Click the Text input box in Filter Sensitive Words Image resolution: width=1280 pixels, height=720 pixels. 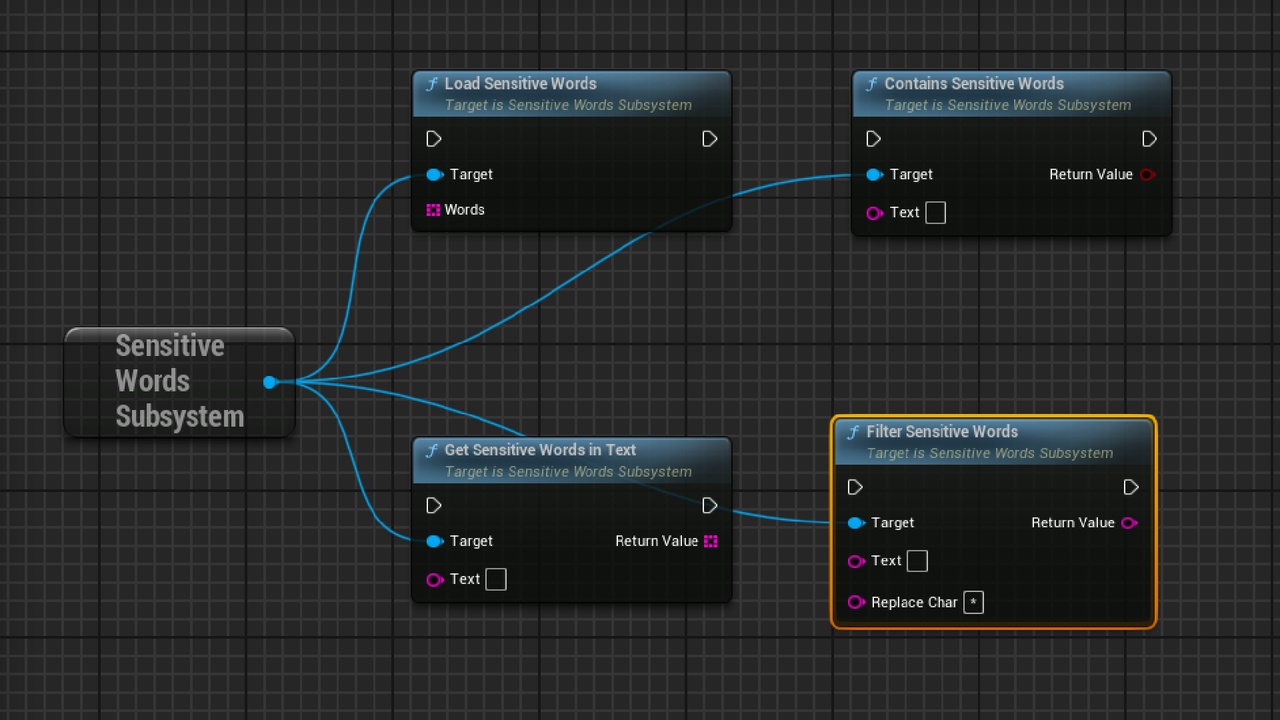coord(917,561)
